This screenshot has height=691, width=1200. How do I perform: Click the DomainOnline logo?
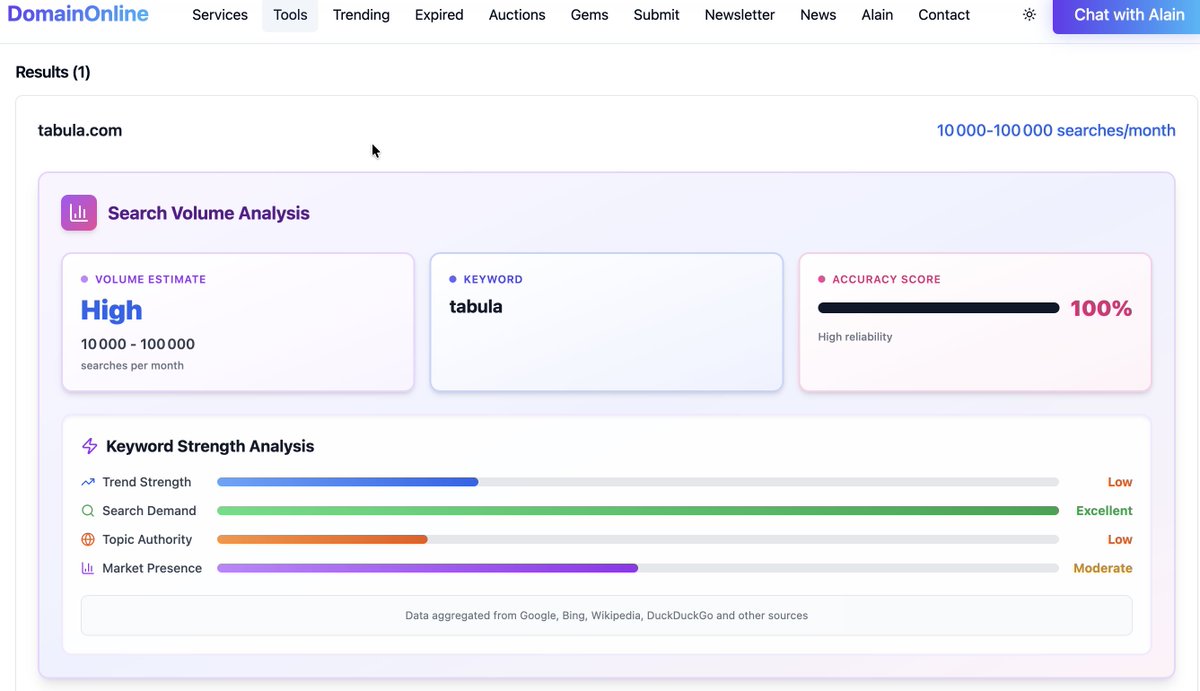(78, 14)
